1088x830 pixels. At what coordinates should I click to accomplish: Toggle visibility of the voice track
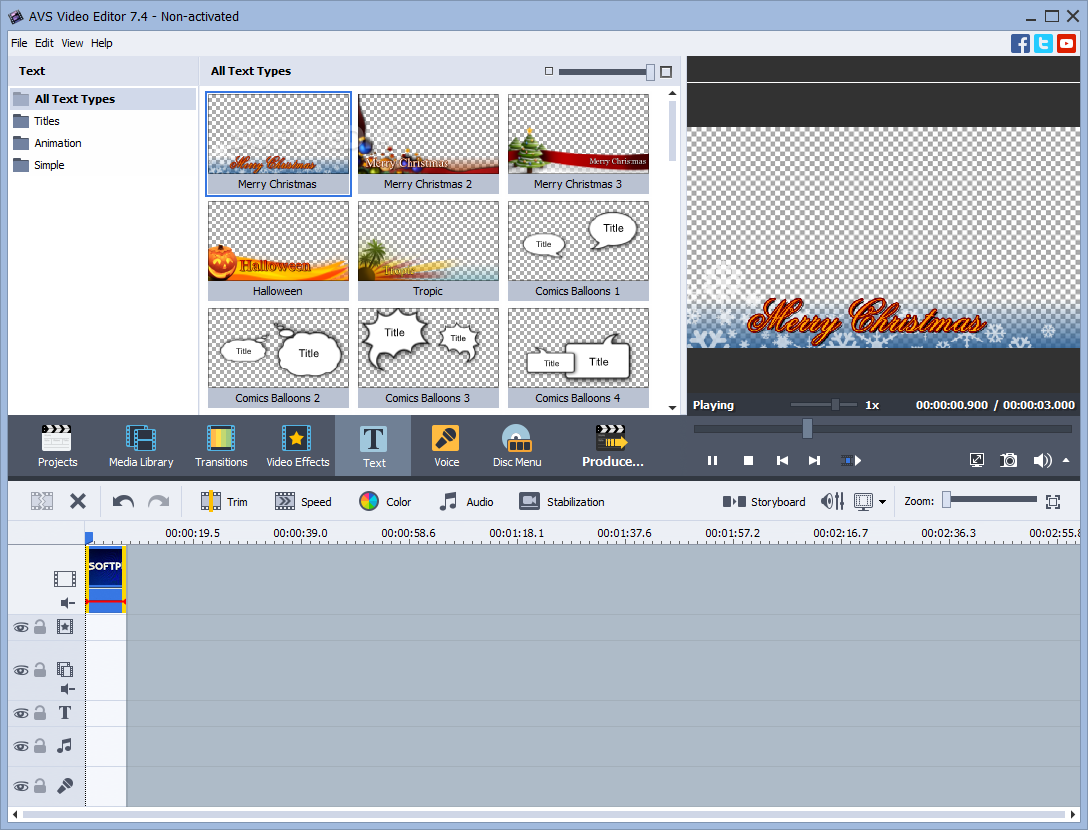[x=21, y=786]
